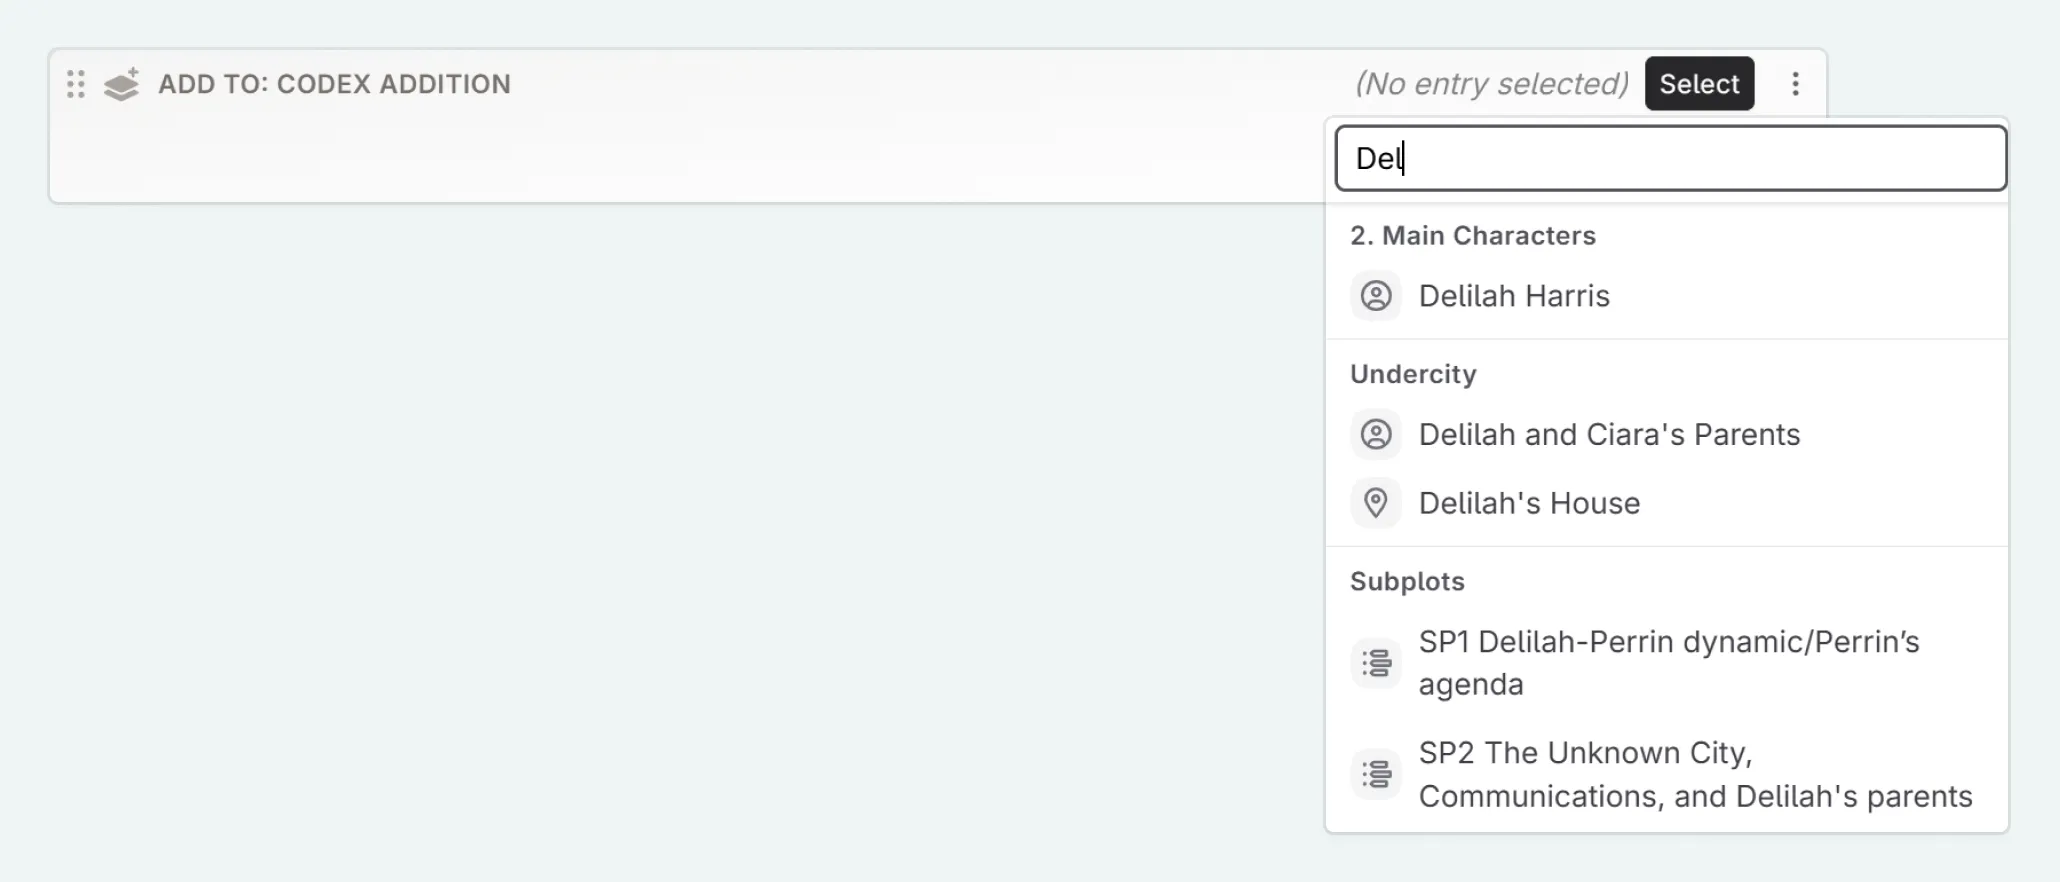Click the character icon beside Delilah Harris

tap(1376, 296)
